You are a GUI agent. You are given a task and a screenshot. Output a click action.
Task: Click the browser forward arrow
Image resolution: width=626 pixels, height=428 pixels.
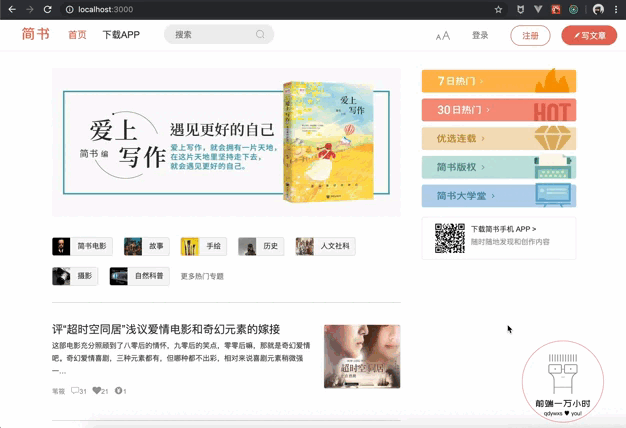click(x=30, y=9)
